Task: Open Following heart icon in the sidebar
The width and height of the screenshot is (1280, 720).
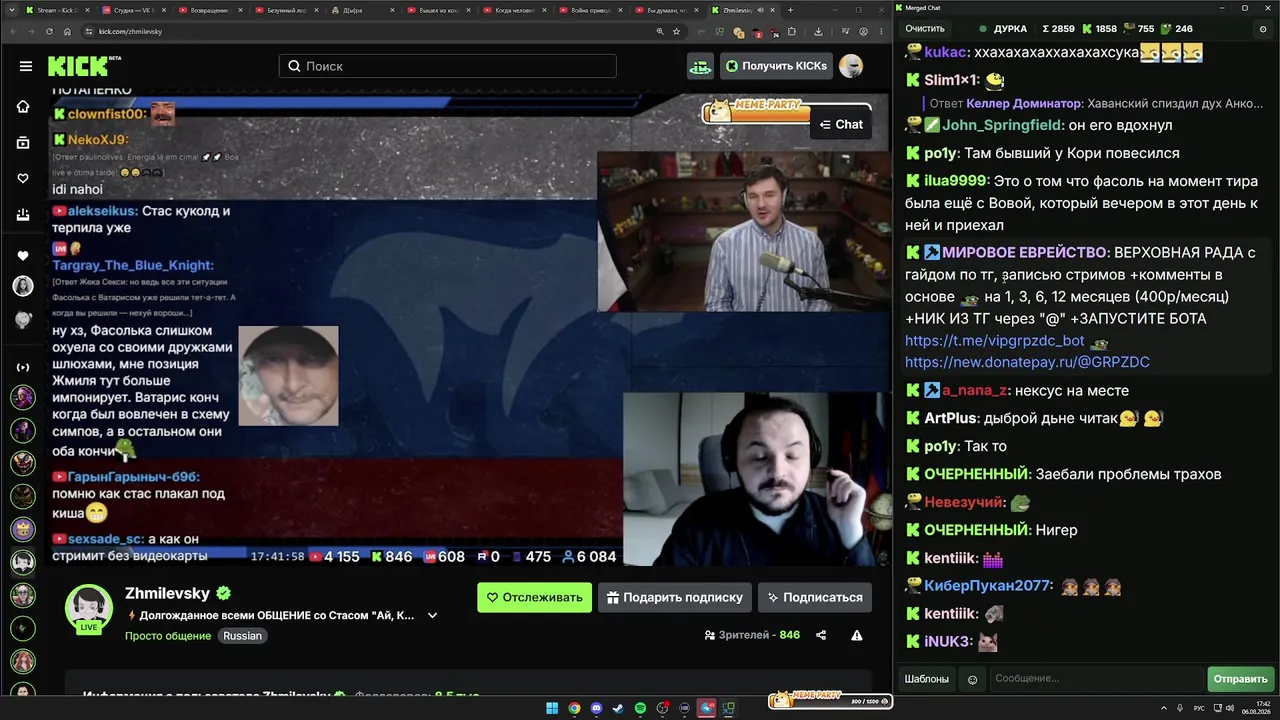Action: tap(23, 178)
